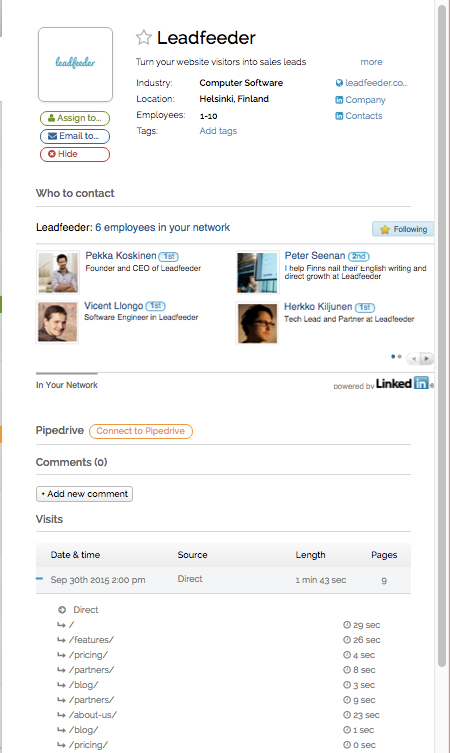Click the Email to... button

pyautogui.click(x=75, y=136)
